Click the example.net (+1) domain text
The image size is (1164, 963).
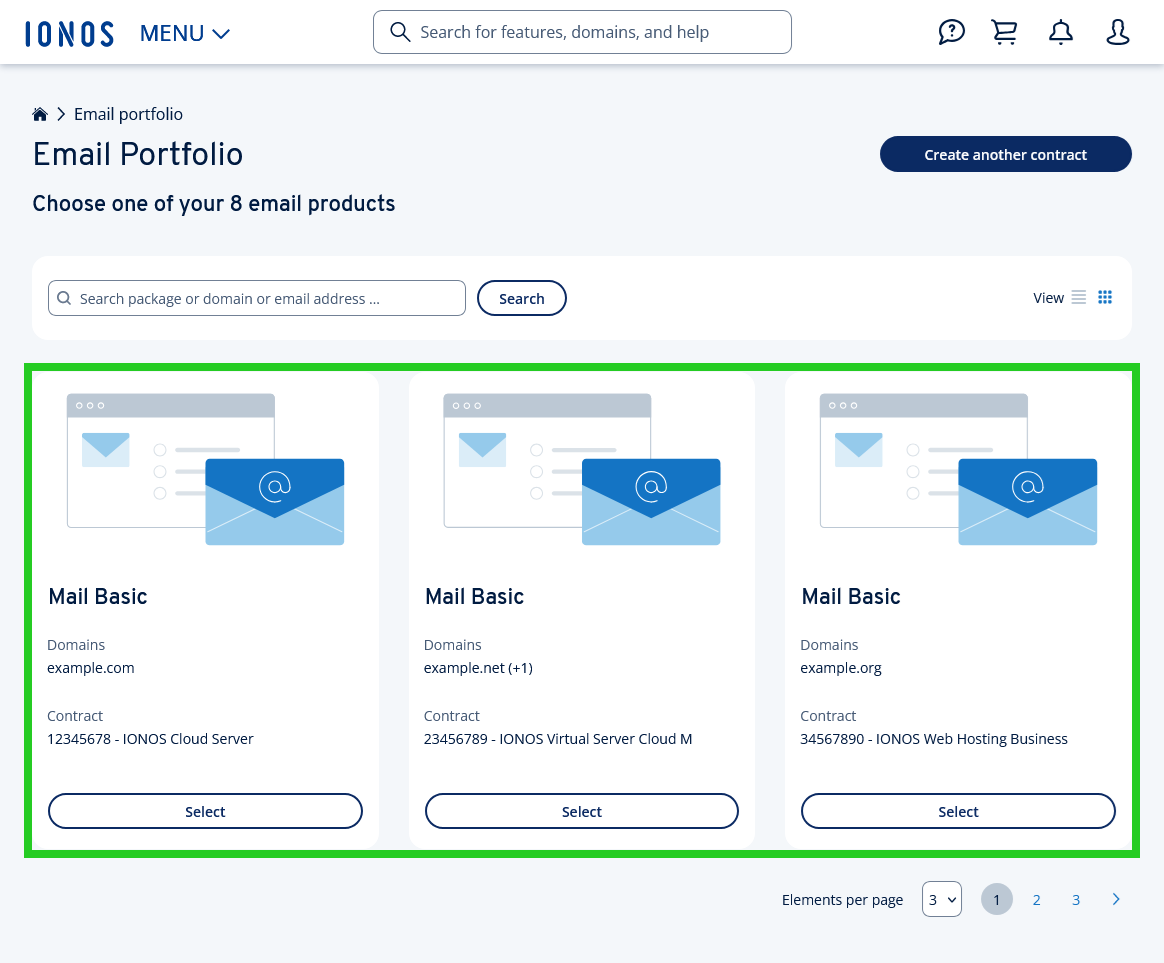click(478, 667)
